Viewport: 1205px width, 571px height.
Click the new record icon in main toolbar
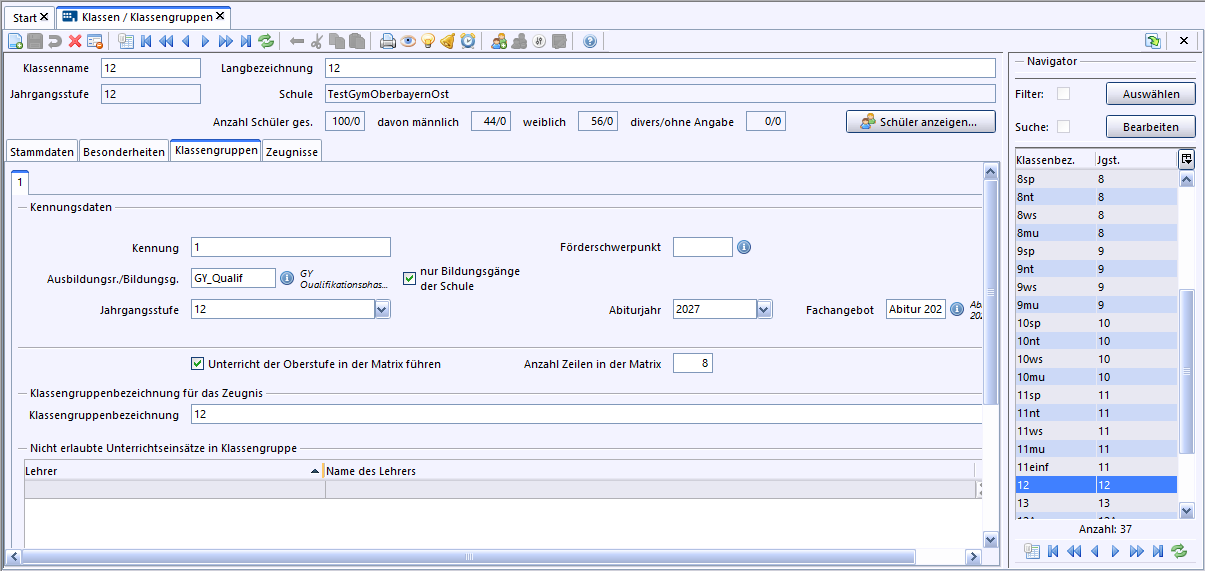pos(15,41)
